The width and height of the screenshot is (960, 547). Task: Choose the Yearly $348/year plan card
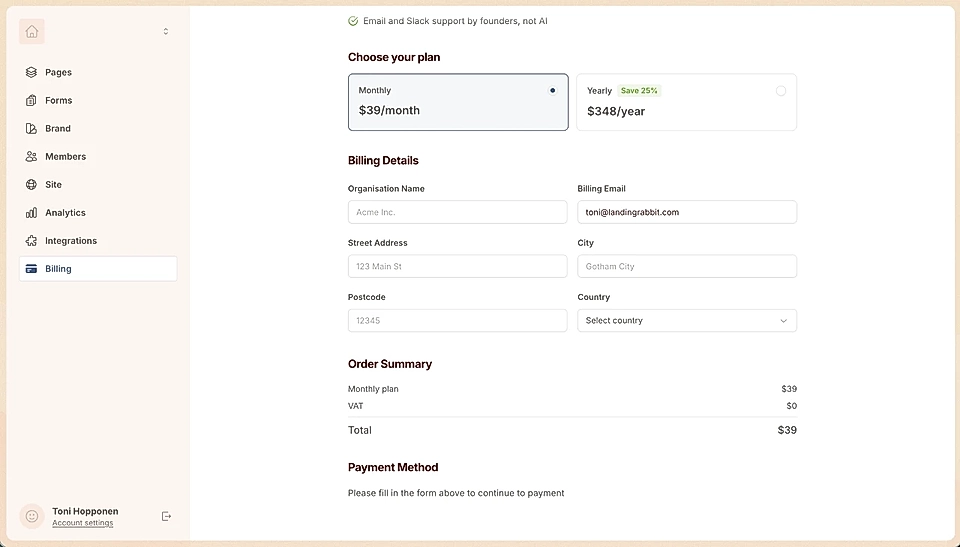coord(686,102)
